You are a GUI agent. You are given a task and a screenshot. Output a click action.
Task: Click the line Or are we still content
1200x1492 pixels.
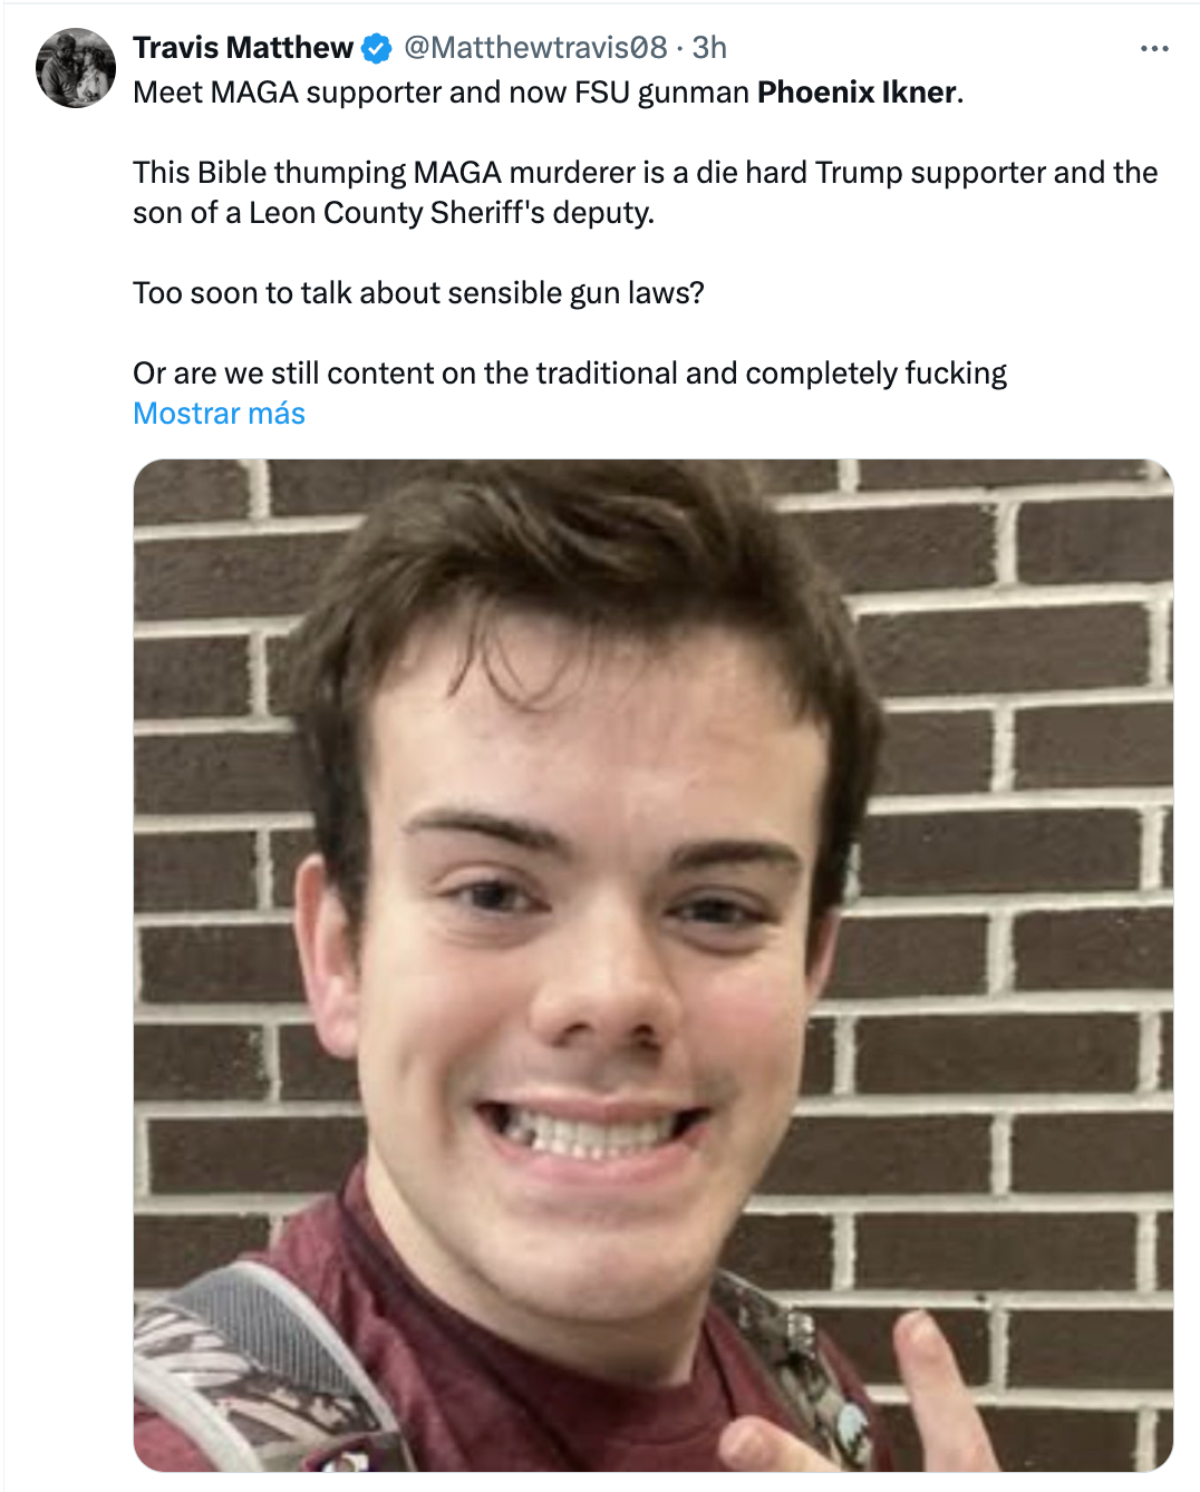tap(570, 373)
